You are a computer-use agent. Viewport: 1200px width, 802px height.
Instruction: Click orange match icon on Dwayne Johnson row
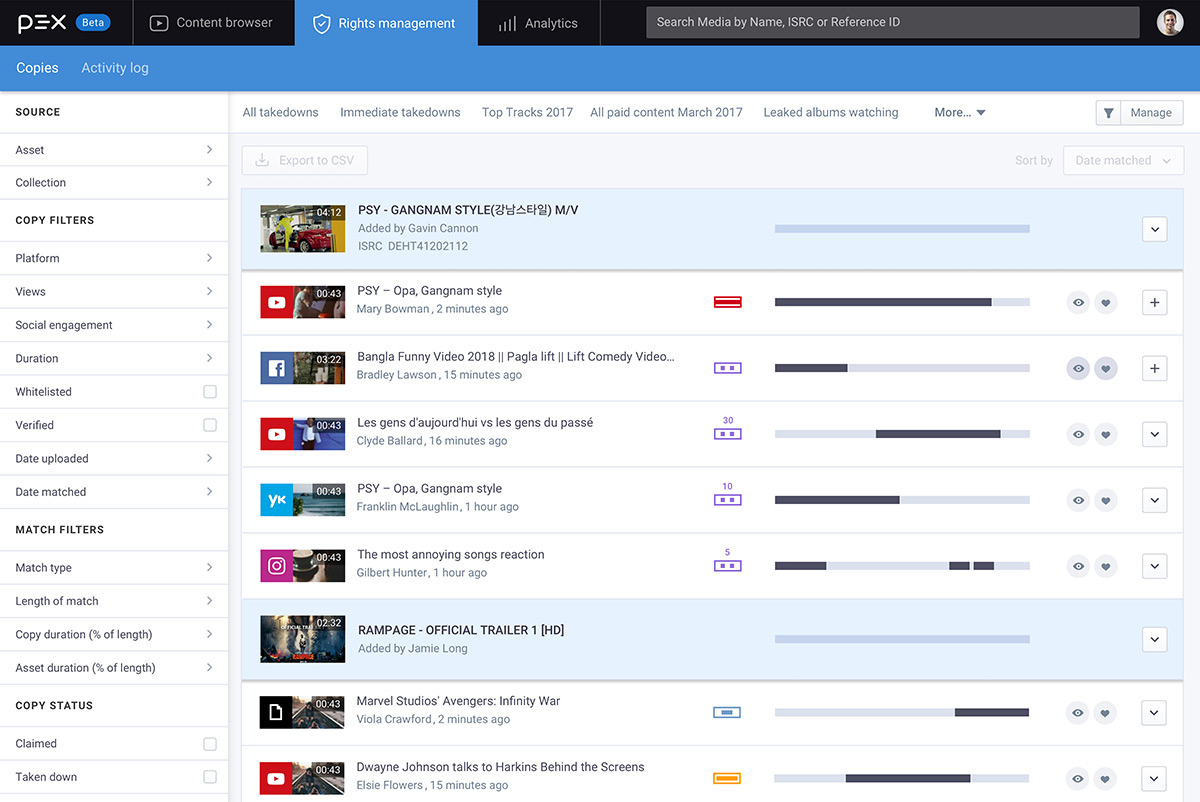(x=727, y=778)
